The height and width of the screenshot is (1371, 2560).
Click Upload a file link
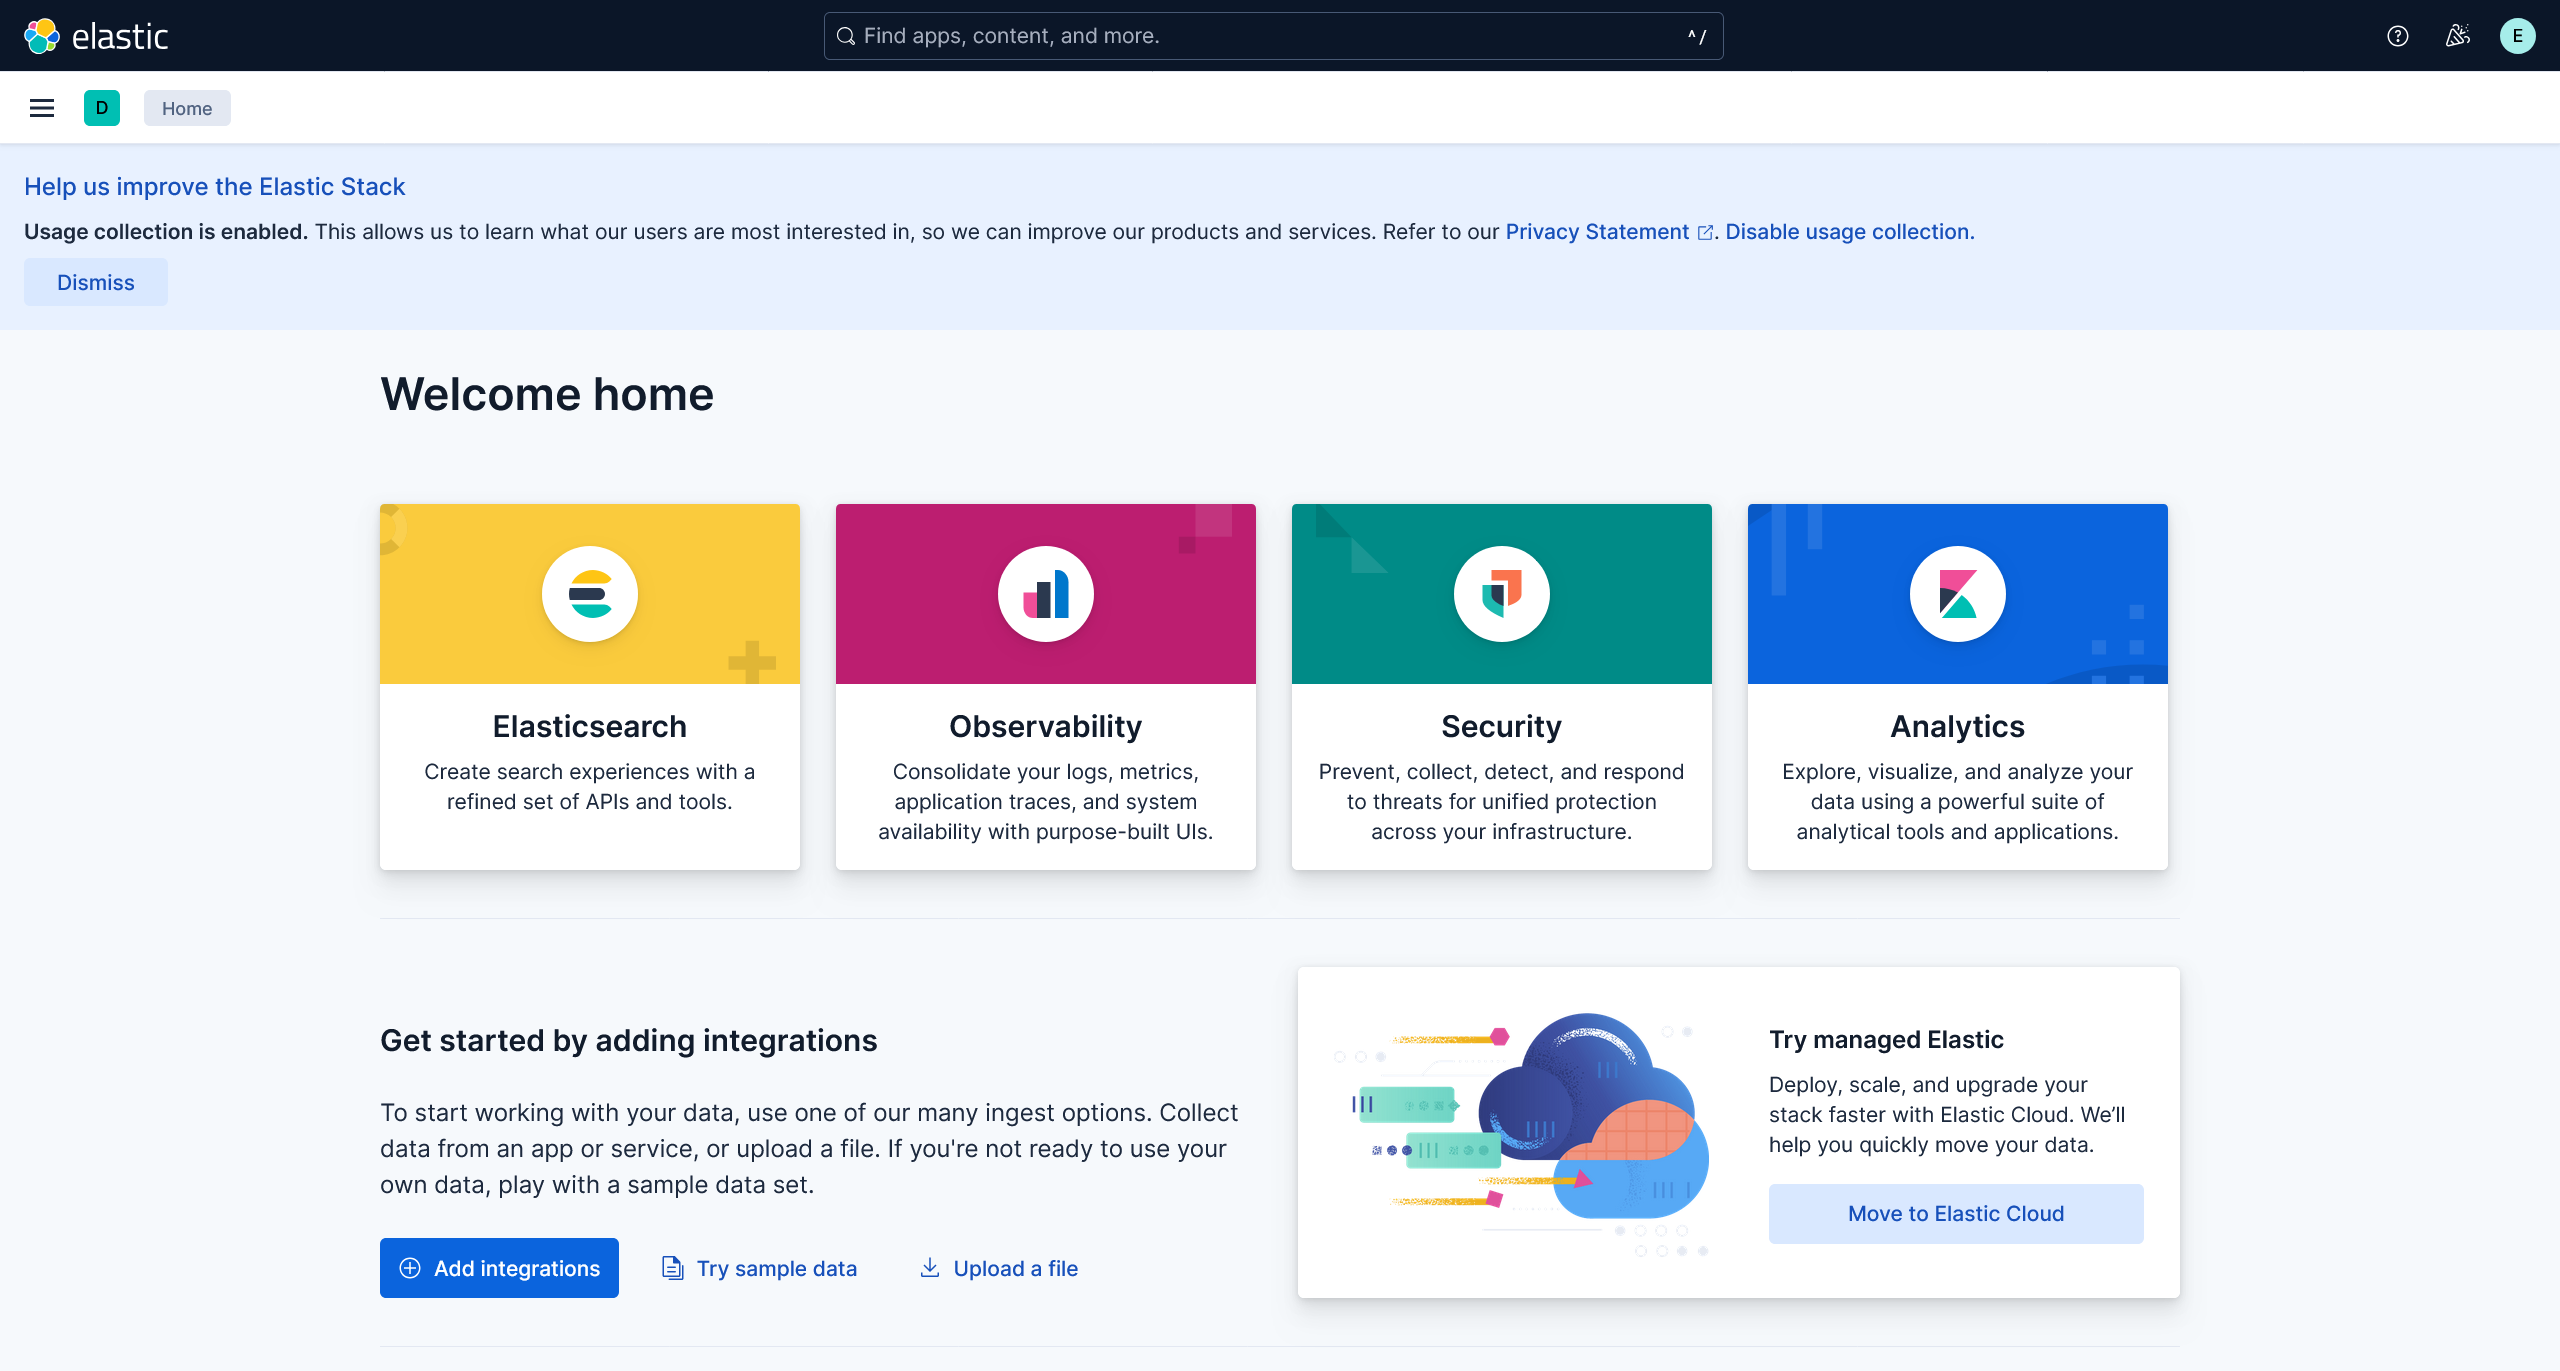tap(1015, 1268)
